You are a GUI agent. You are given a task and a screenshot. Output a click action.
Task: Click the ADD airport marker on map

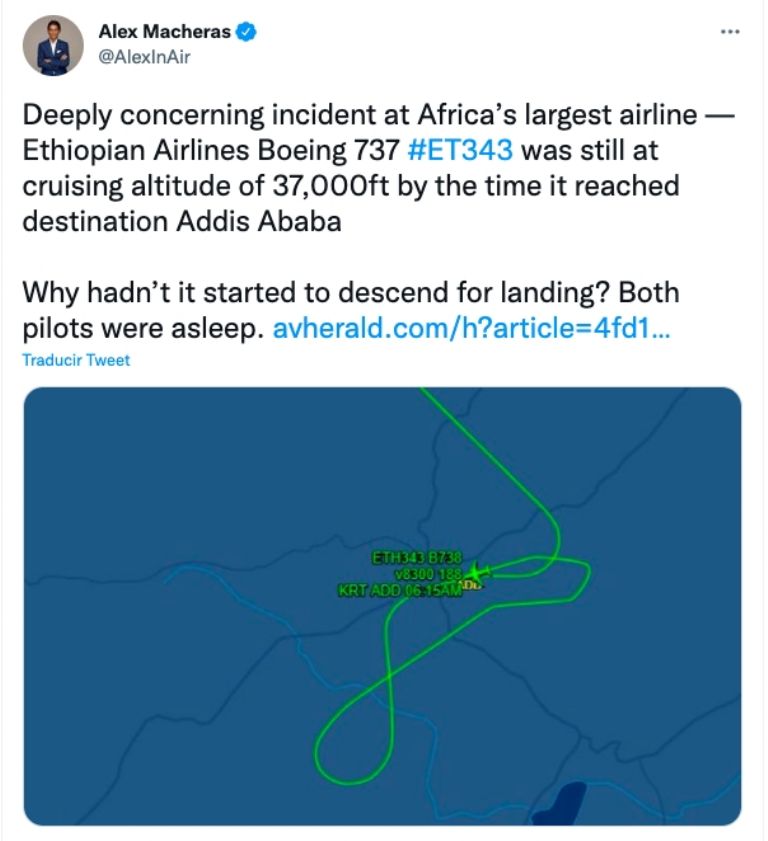pyautogui.click(x=472, y=586)
